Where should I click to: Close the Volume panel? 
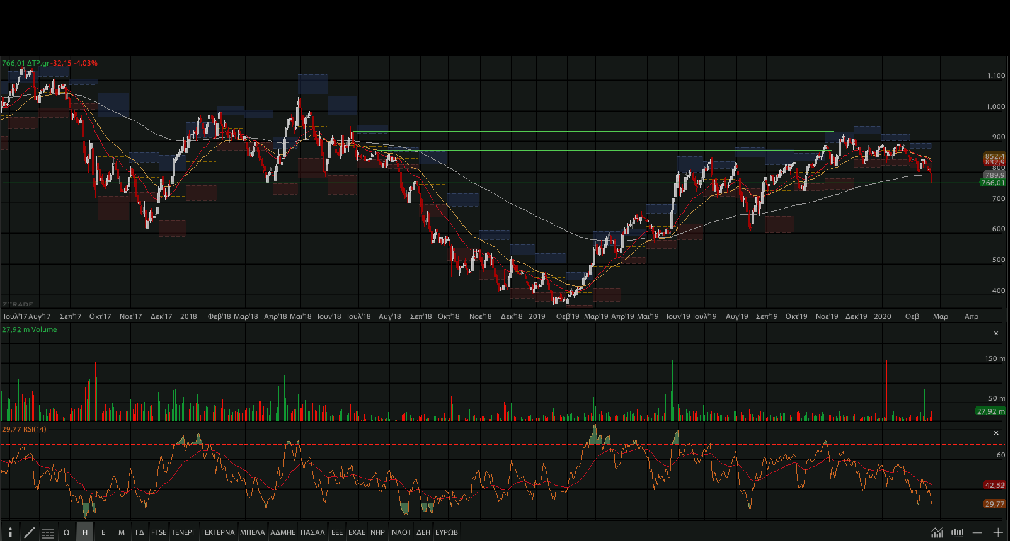pos(995,332)
